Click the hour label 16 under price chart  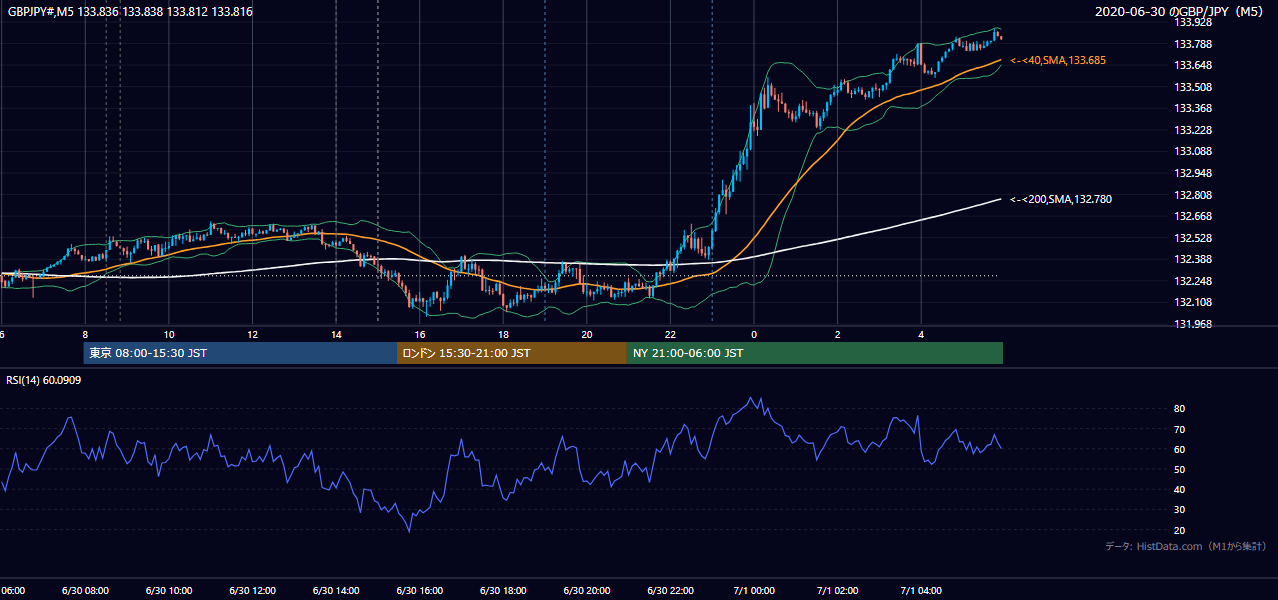pos(420,334)
